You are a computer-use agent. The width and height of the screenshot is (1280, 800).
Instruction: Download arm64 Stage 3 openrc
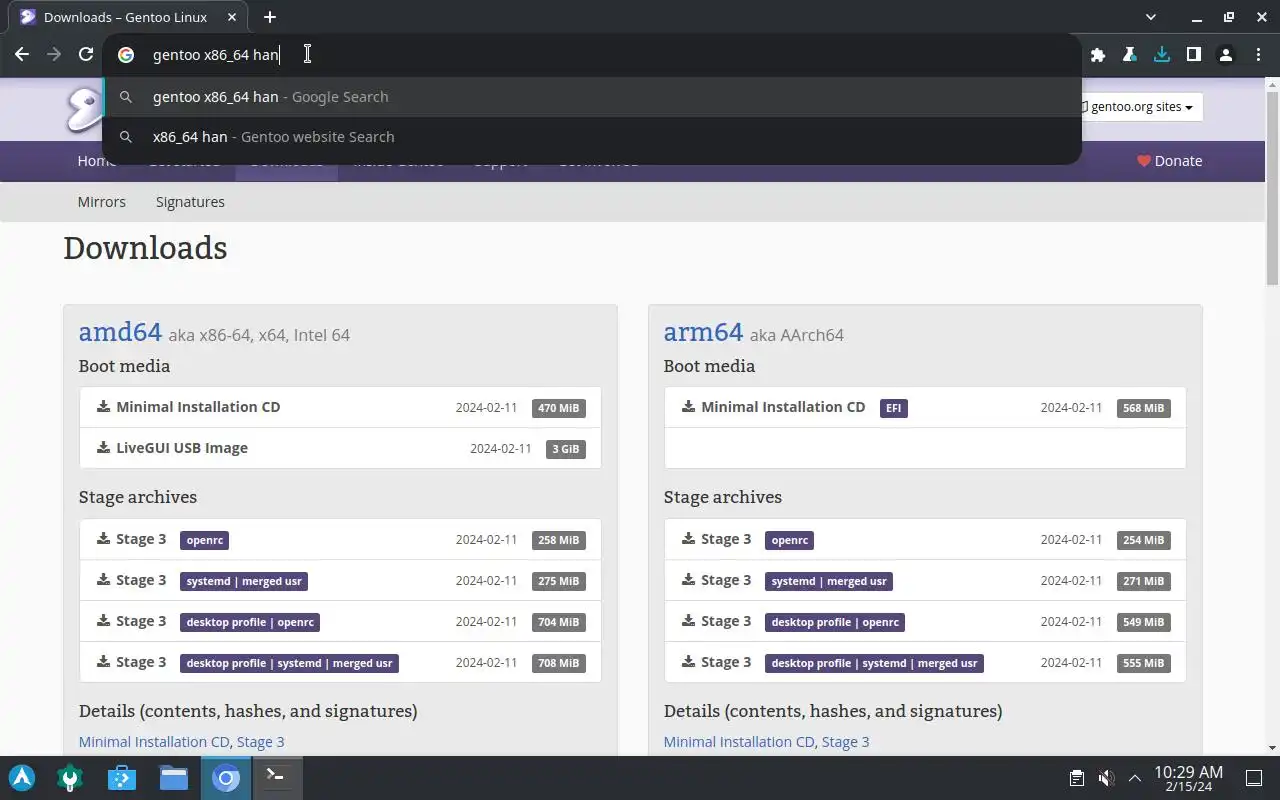[x=925, y=539]
